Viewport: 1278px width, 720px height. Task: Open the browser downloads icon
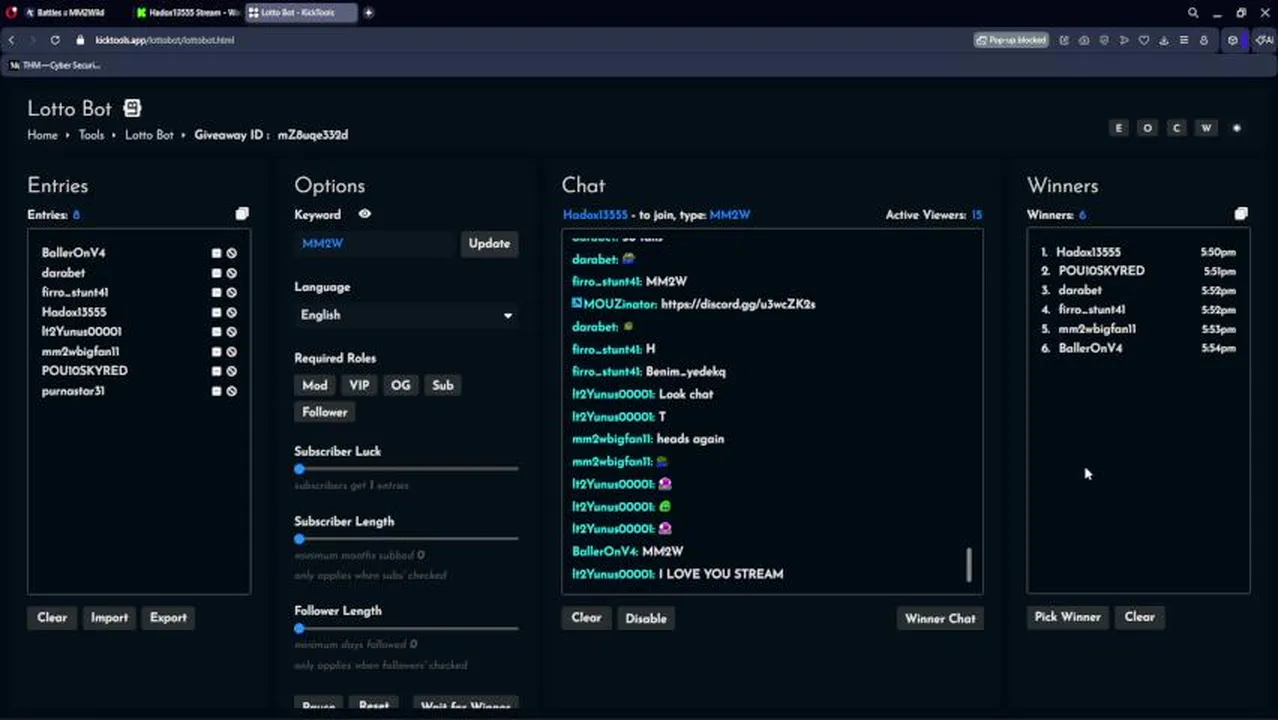click(x=1164, y=40)
